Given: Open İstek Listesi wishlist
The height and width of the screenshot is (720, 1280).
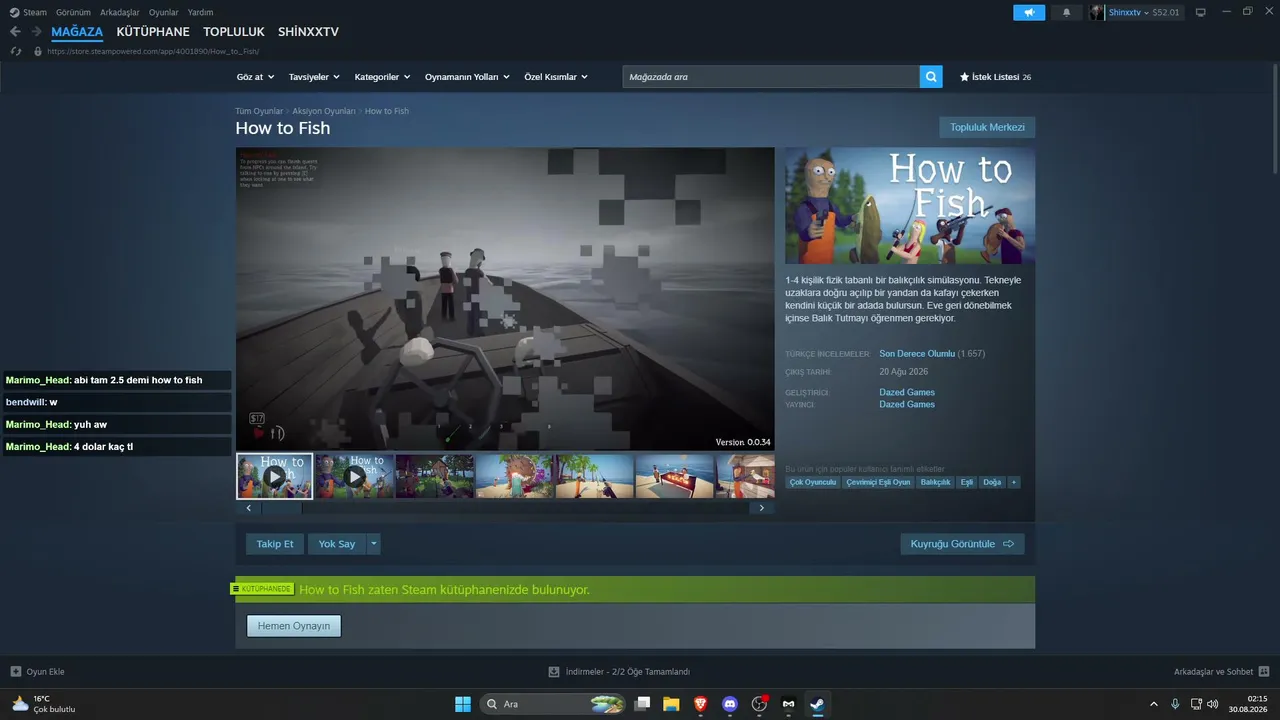Looking at the screenshot, I should pos(995,77).
